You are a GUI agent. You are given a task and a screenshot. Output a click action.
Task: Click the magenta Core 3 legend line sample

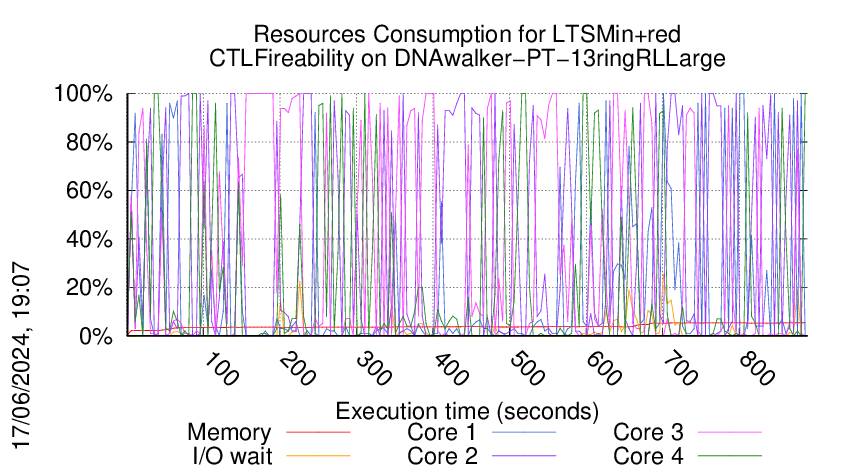(730, 432)
